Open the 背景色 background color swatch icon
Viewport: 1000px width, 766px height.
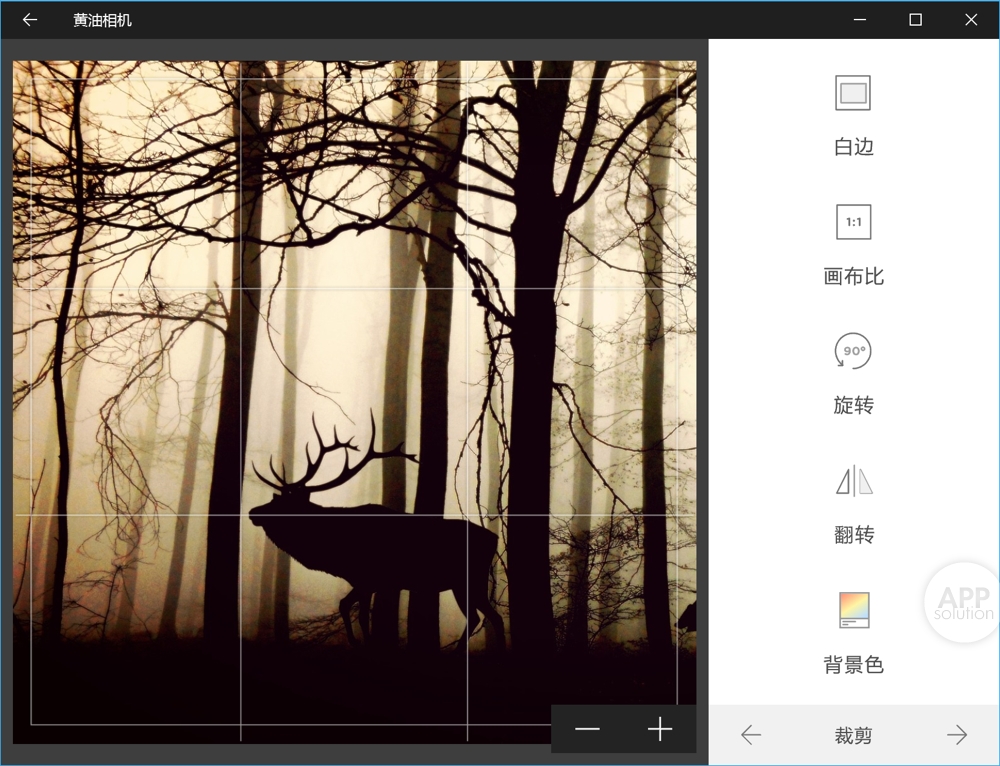[x=854, y=610]
